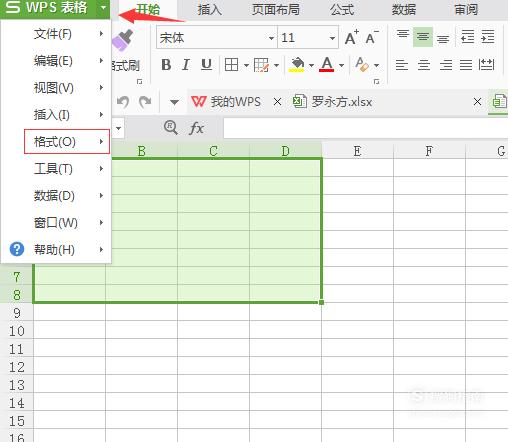Image resolution: width=508 pixels, height=442 pixels.
Task: Click the draw border table icon
Action: 261,65
